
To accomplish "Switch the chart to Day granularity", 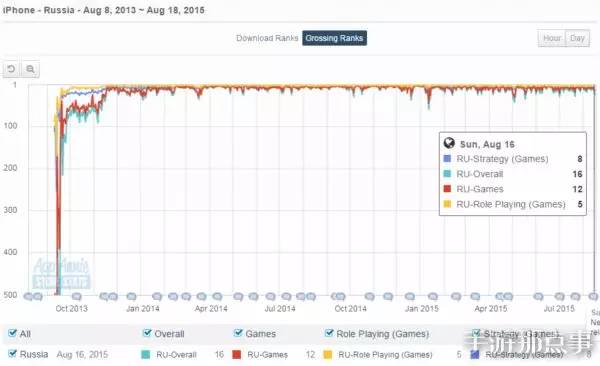I will pos(577,38).
